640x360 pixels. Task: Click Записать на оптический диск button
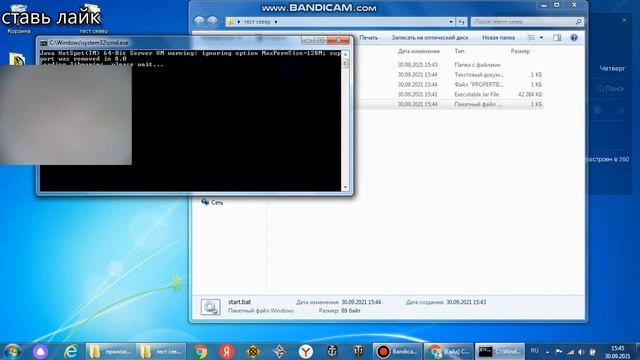430,38
